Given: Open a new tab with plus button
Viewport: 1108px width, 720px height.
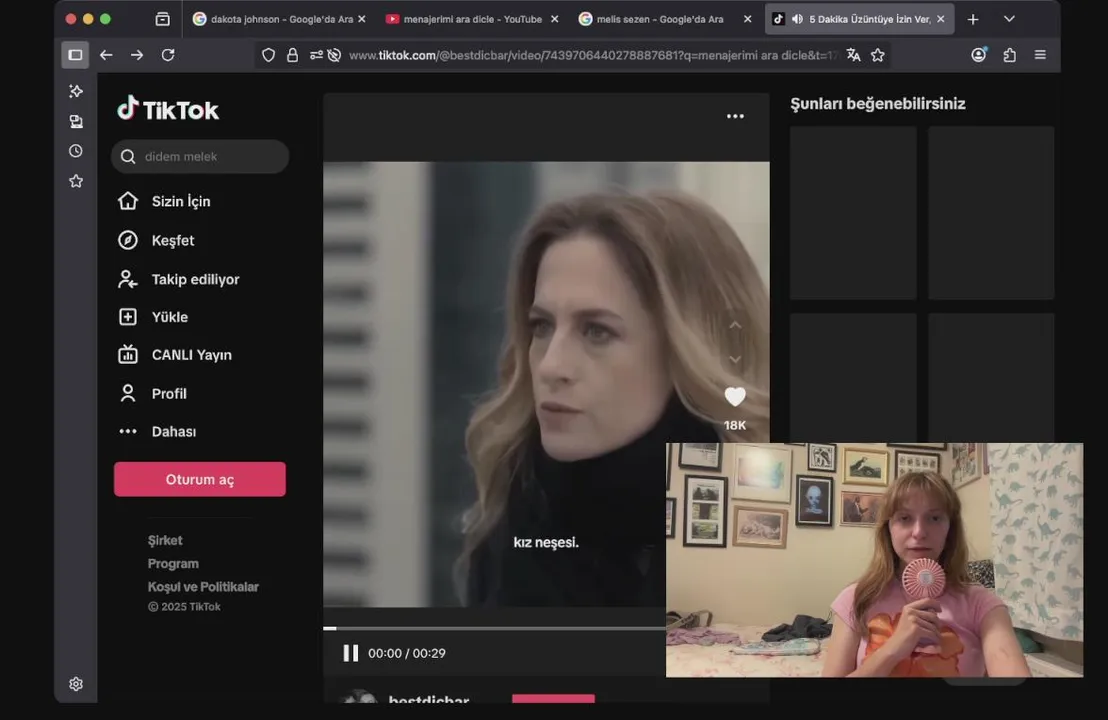Looking at the screenshot, I should 973,19.
